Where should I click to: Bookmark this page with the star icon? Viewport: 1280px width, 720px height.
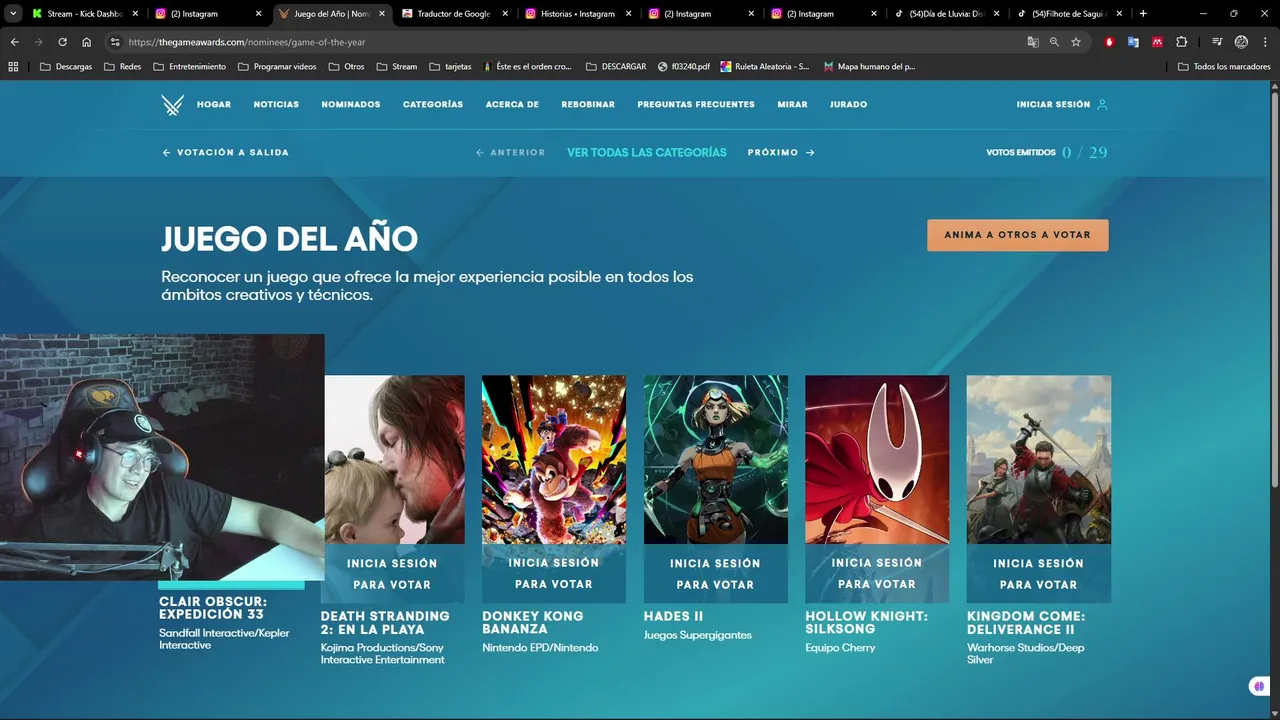pos(1076,42)
